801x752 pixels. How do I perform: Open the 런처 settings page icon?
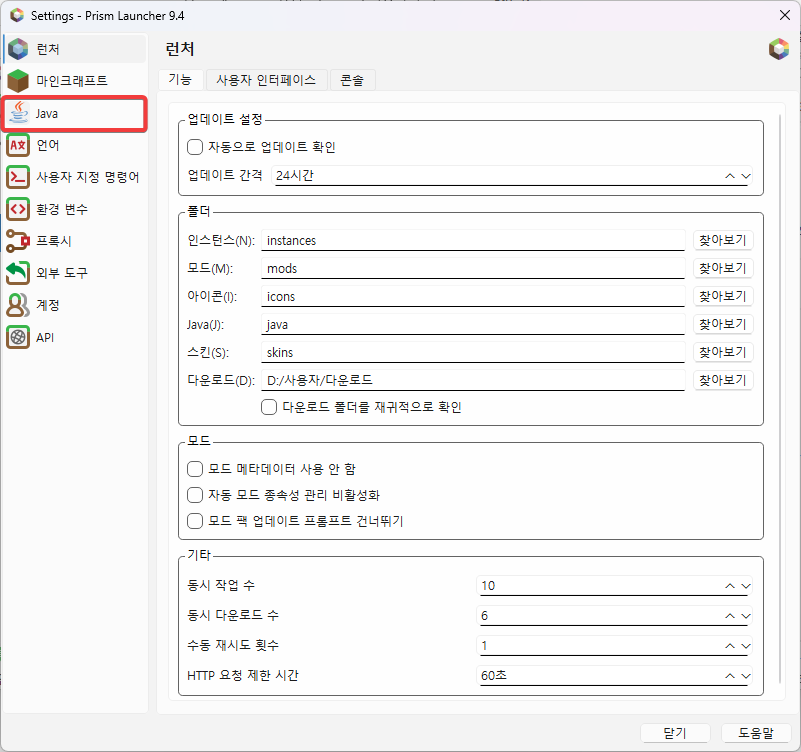coord(18,49)
